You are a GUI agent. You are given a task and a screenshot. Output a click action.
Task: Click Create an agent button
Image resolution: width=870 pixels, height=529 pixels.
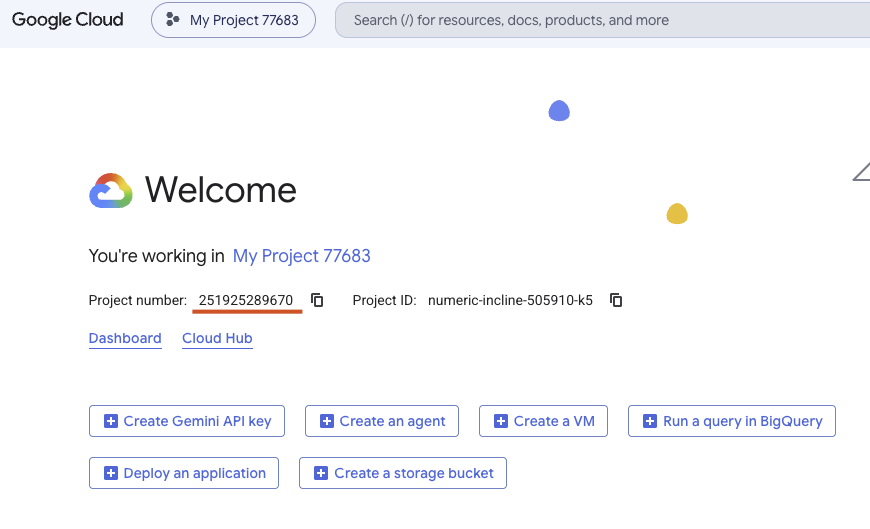click(382, 421)
